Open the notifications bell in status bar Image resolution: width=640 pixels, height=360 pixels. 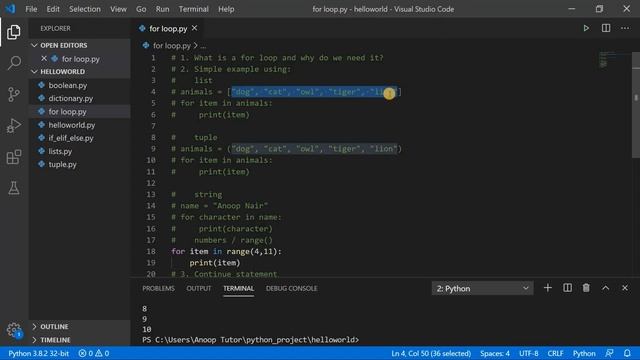(x=627, y=353)
